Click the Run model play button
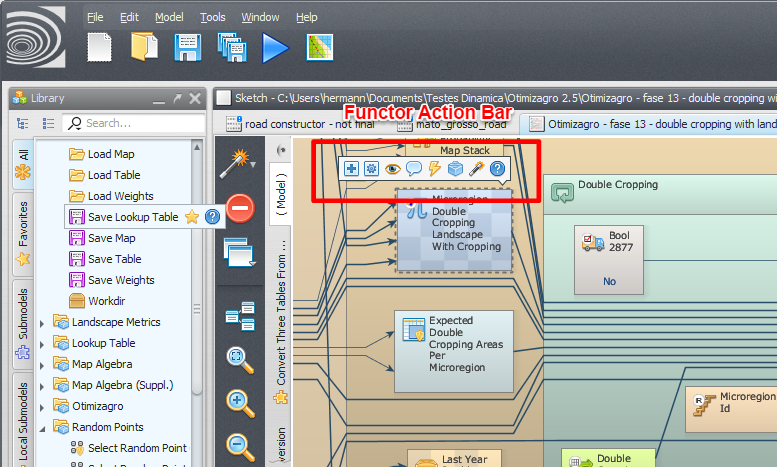This screenshot has width=777, height=467. click(275, 47)
